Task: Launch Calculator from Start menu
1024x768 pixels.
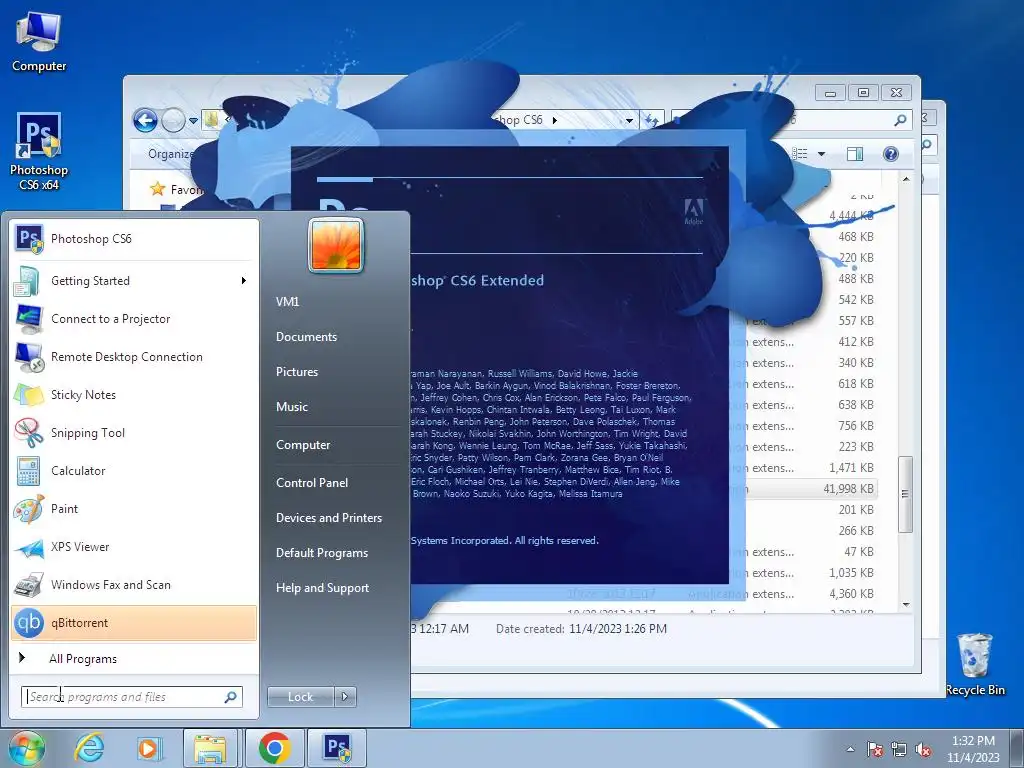Action: click(134, 470)
